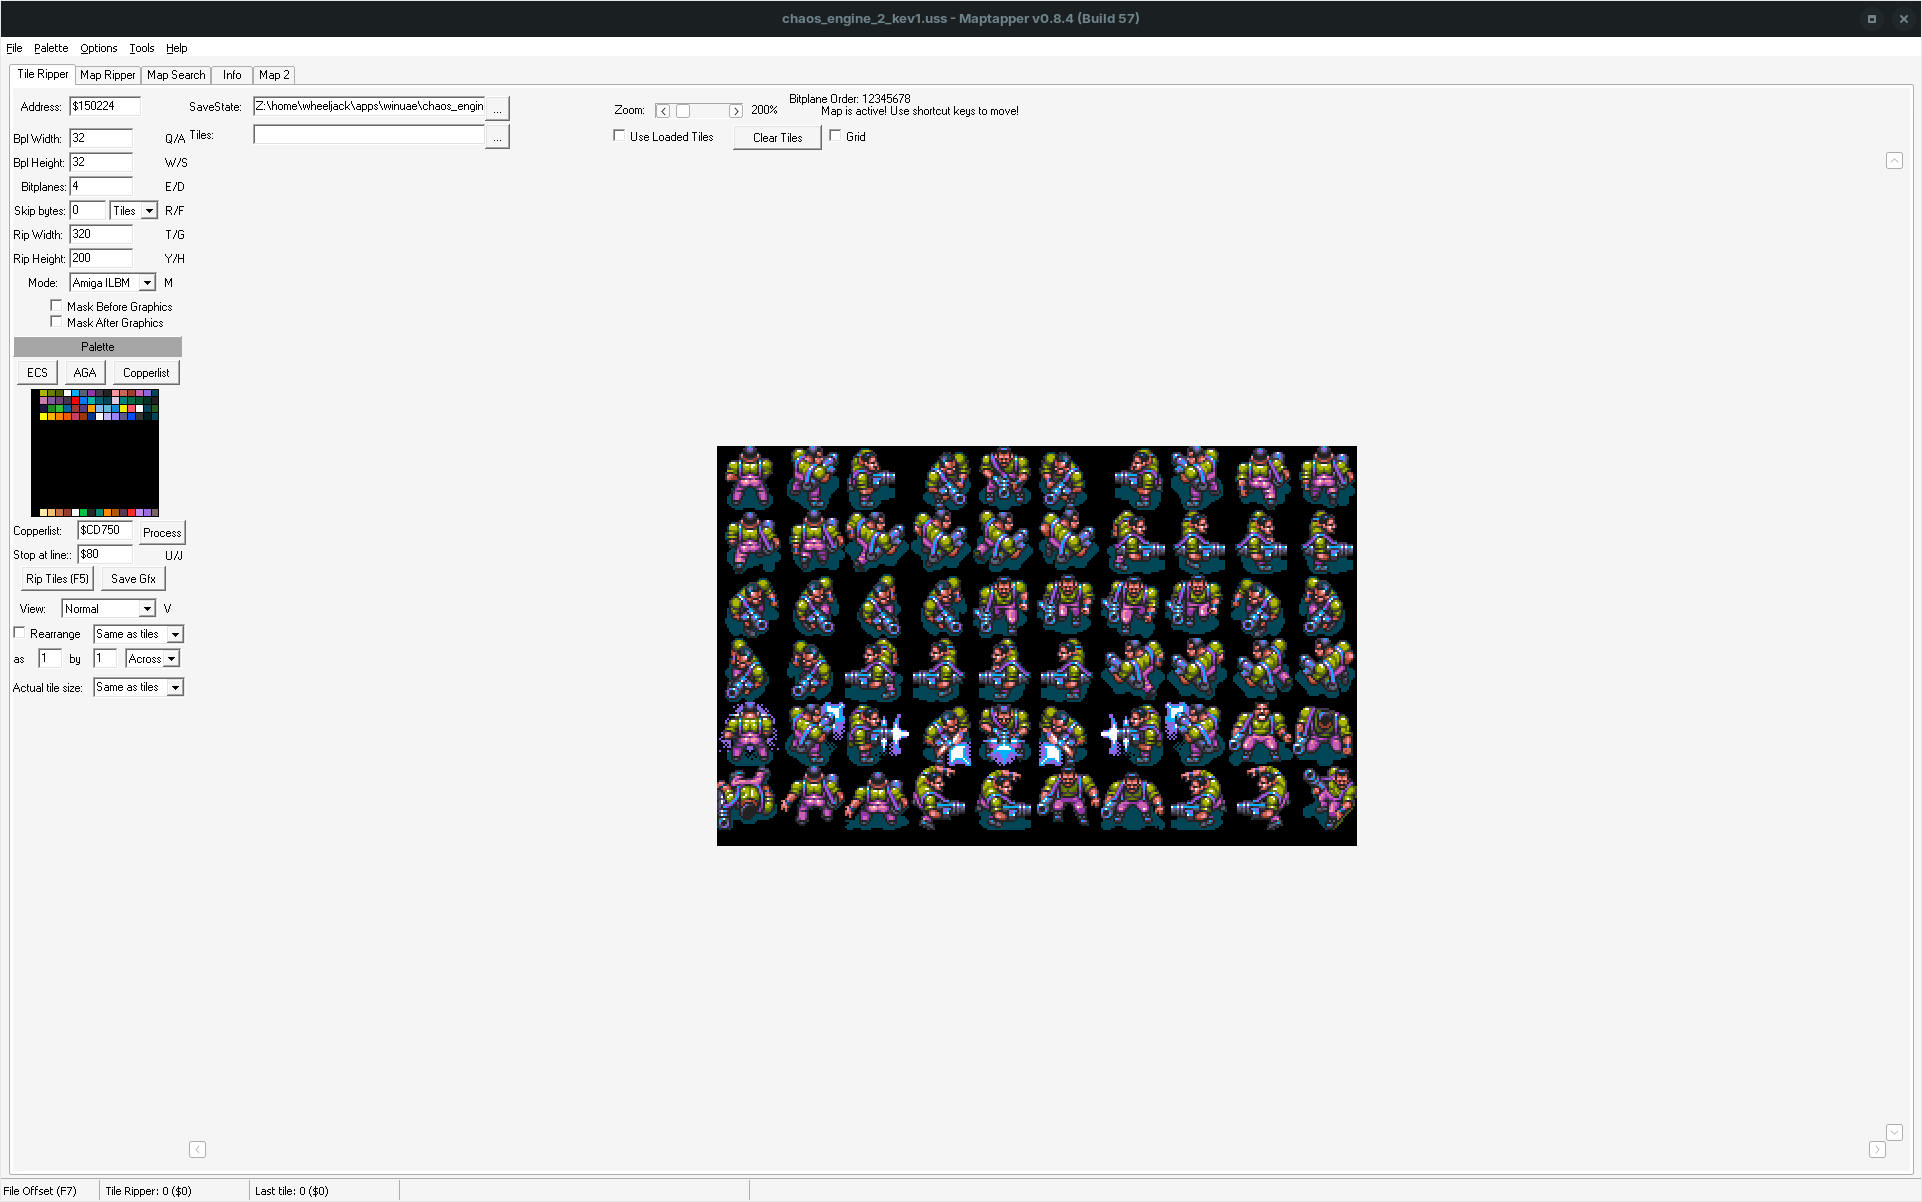Click the empty Tiles path field
The height and width of the screenshot is (1202, 1922).
[369, 134]
